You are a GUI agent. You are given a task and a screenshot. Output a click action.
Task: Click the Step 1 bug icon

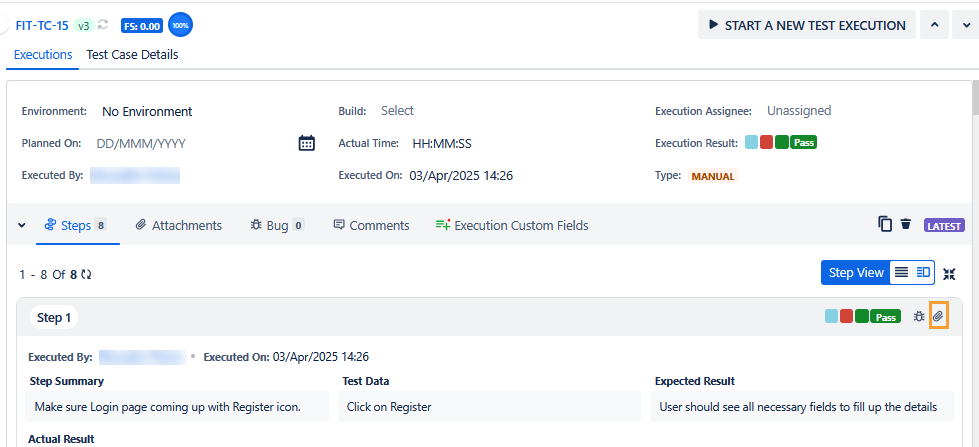(918, 316)
